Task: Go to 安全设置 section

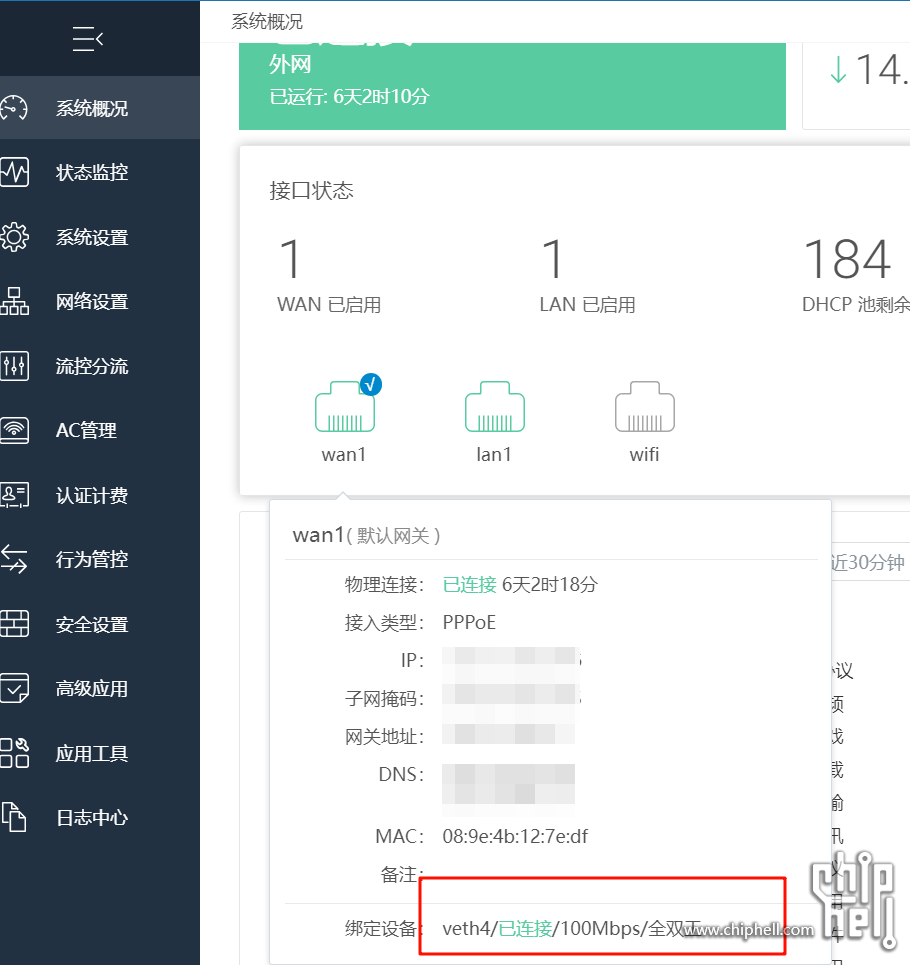Action: 100,624
